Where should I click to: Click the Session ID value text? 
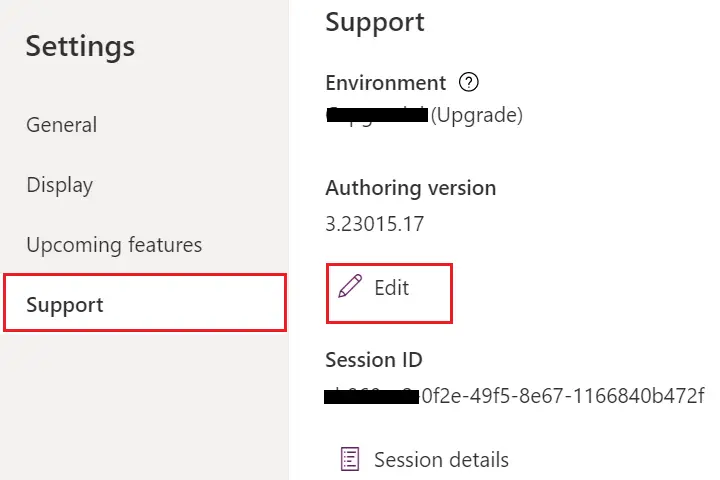click(514, 395)
